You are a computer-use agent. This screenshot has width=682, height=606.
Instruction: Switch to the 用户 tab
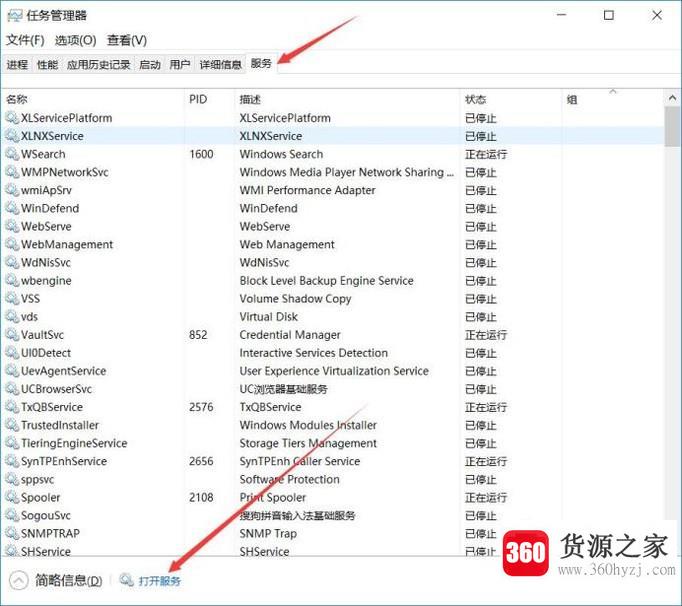(180, 64)
